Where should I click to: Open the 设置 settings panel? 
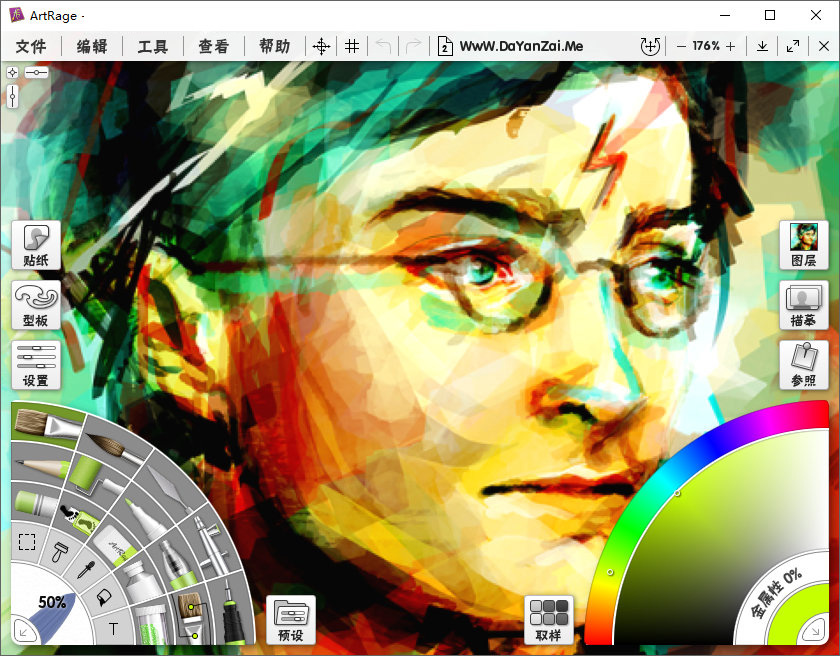pyautogui.click(x=36, y=365)
